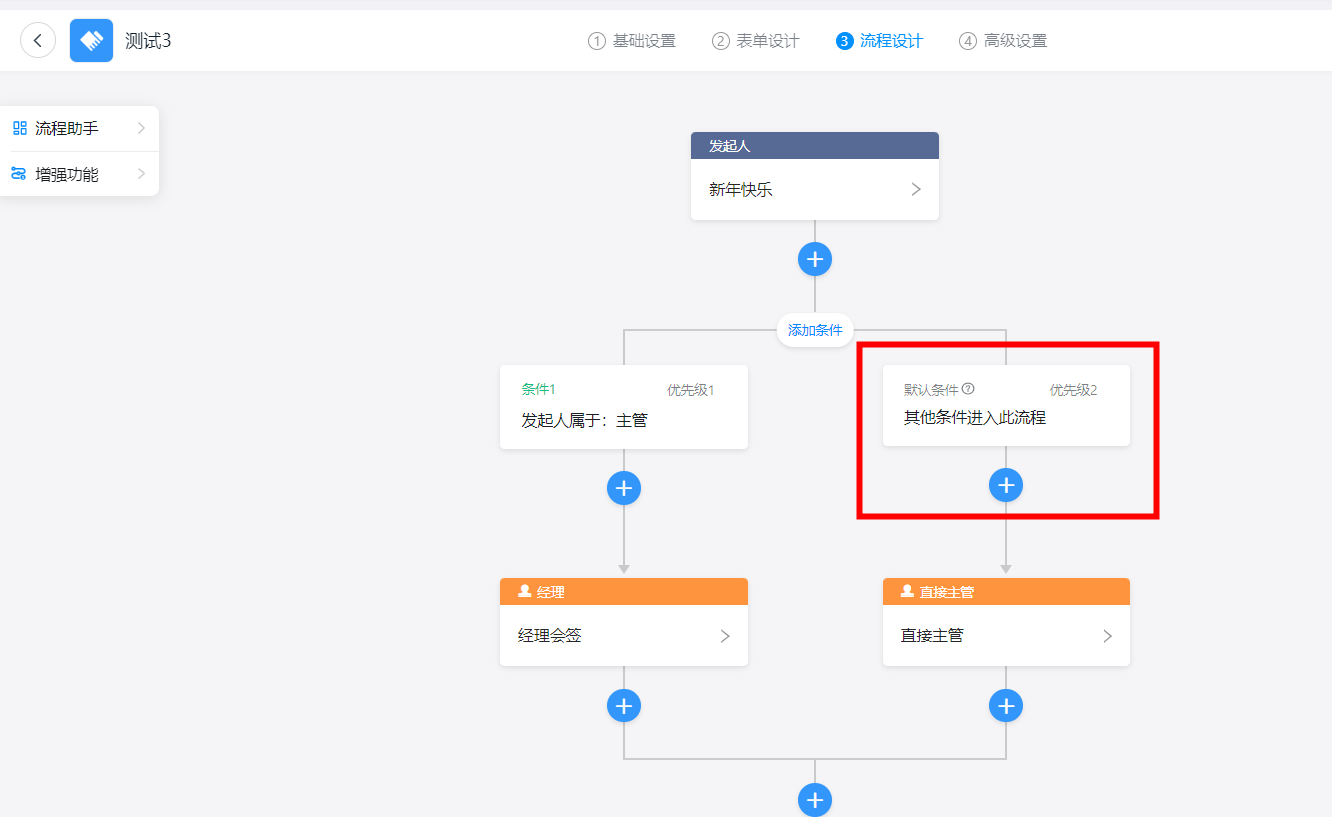Open 经理会签 node settings chevron
The width and height of the screenshot is (1332, 817).
coord(725,636)
